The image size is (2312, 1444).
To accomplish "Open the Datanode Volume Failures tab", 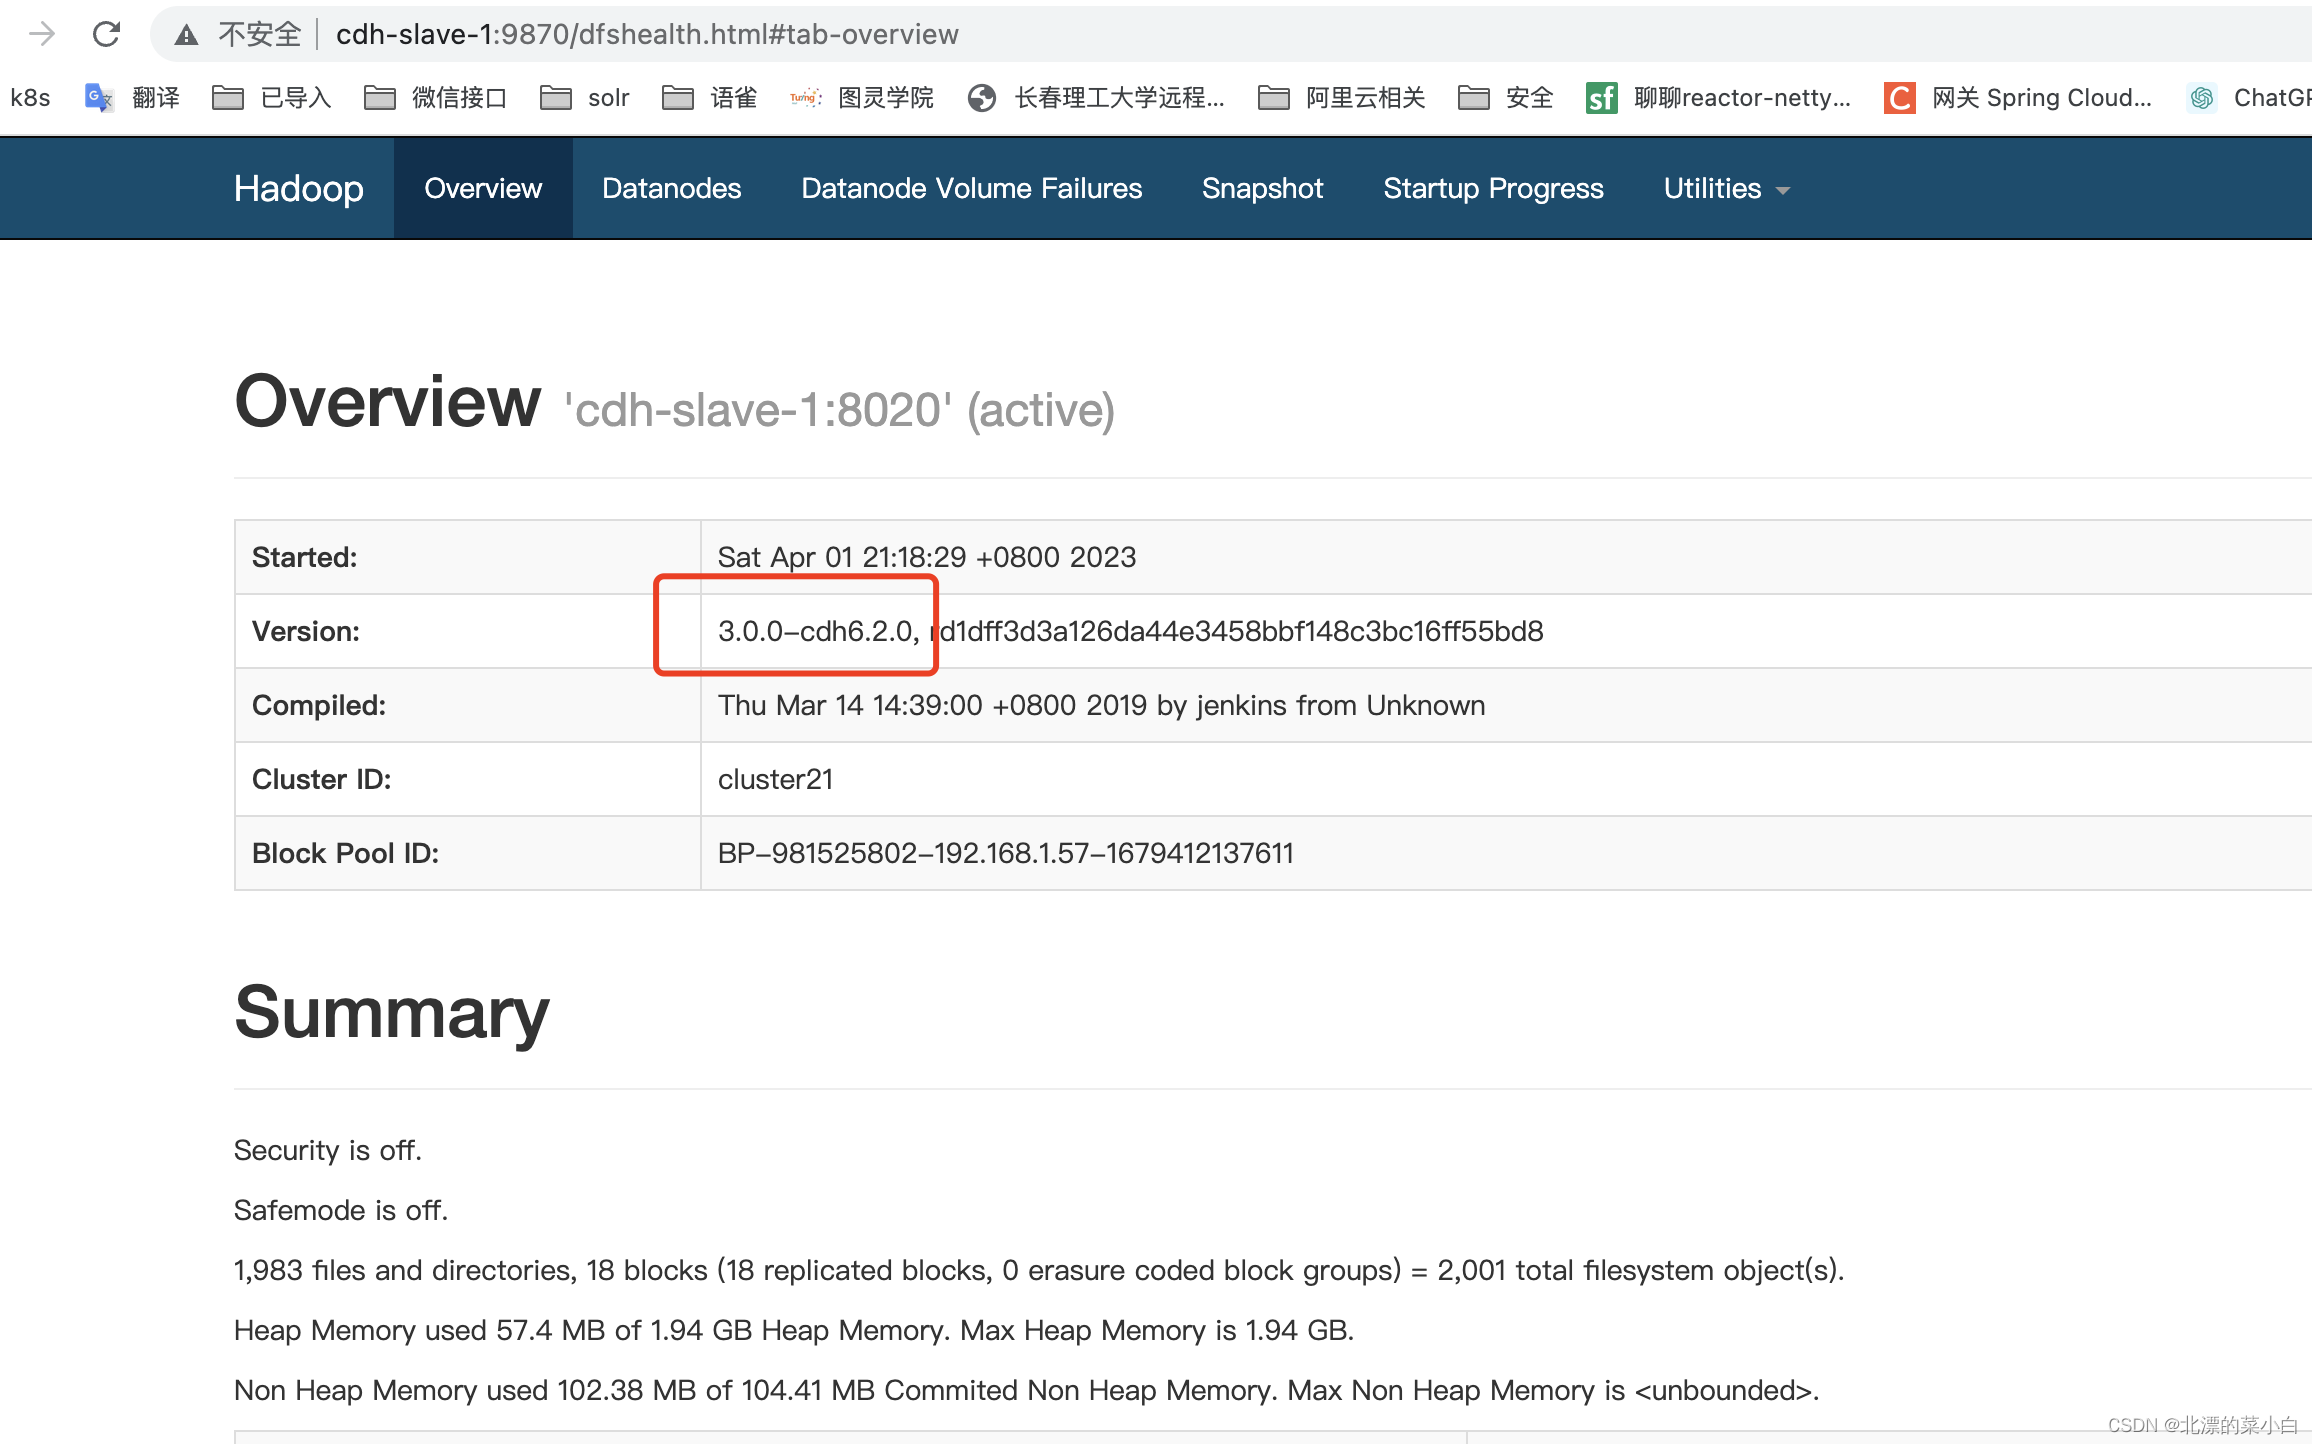I will (x=971, y=188).
